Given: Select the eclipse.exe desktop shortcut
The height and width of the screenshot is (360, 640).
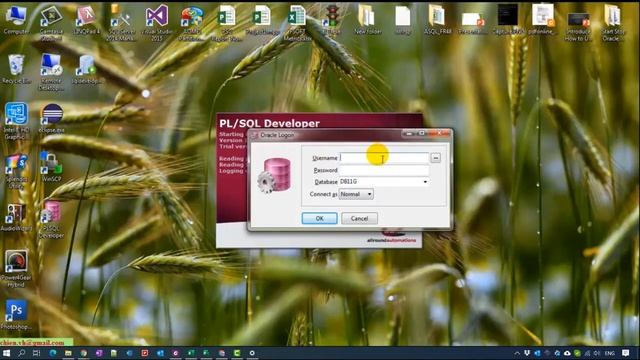Looking at the screenshot, I should pos(51,118).
